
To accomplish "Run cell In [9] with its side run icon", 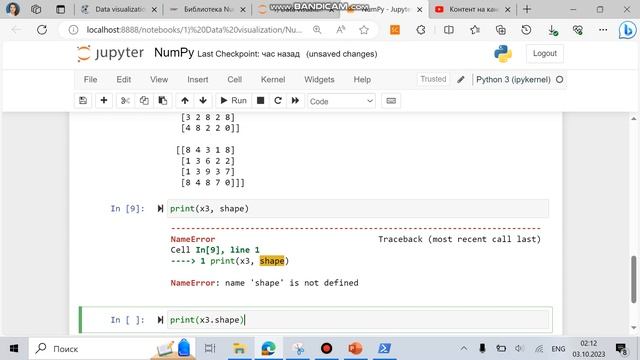I will [160, 209].
